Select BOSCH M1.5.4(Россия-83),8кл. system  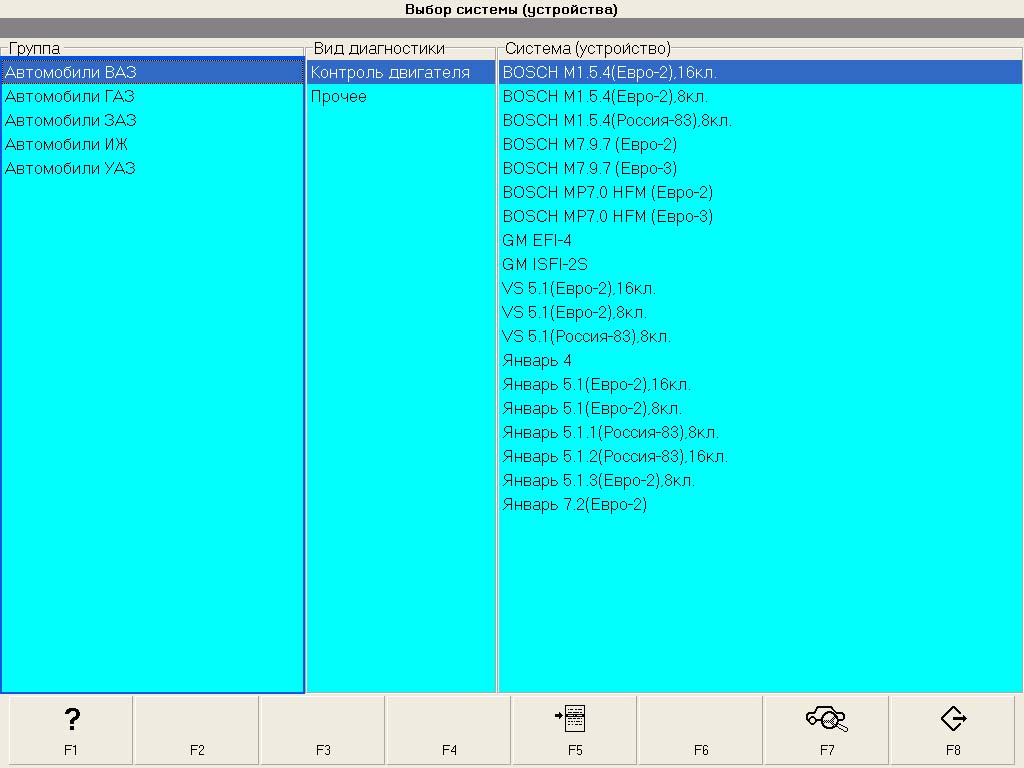coord(761,120)
